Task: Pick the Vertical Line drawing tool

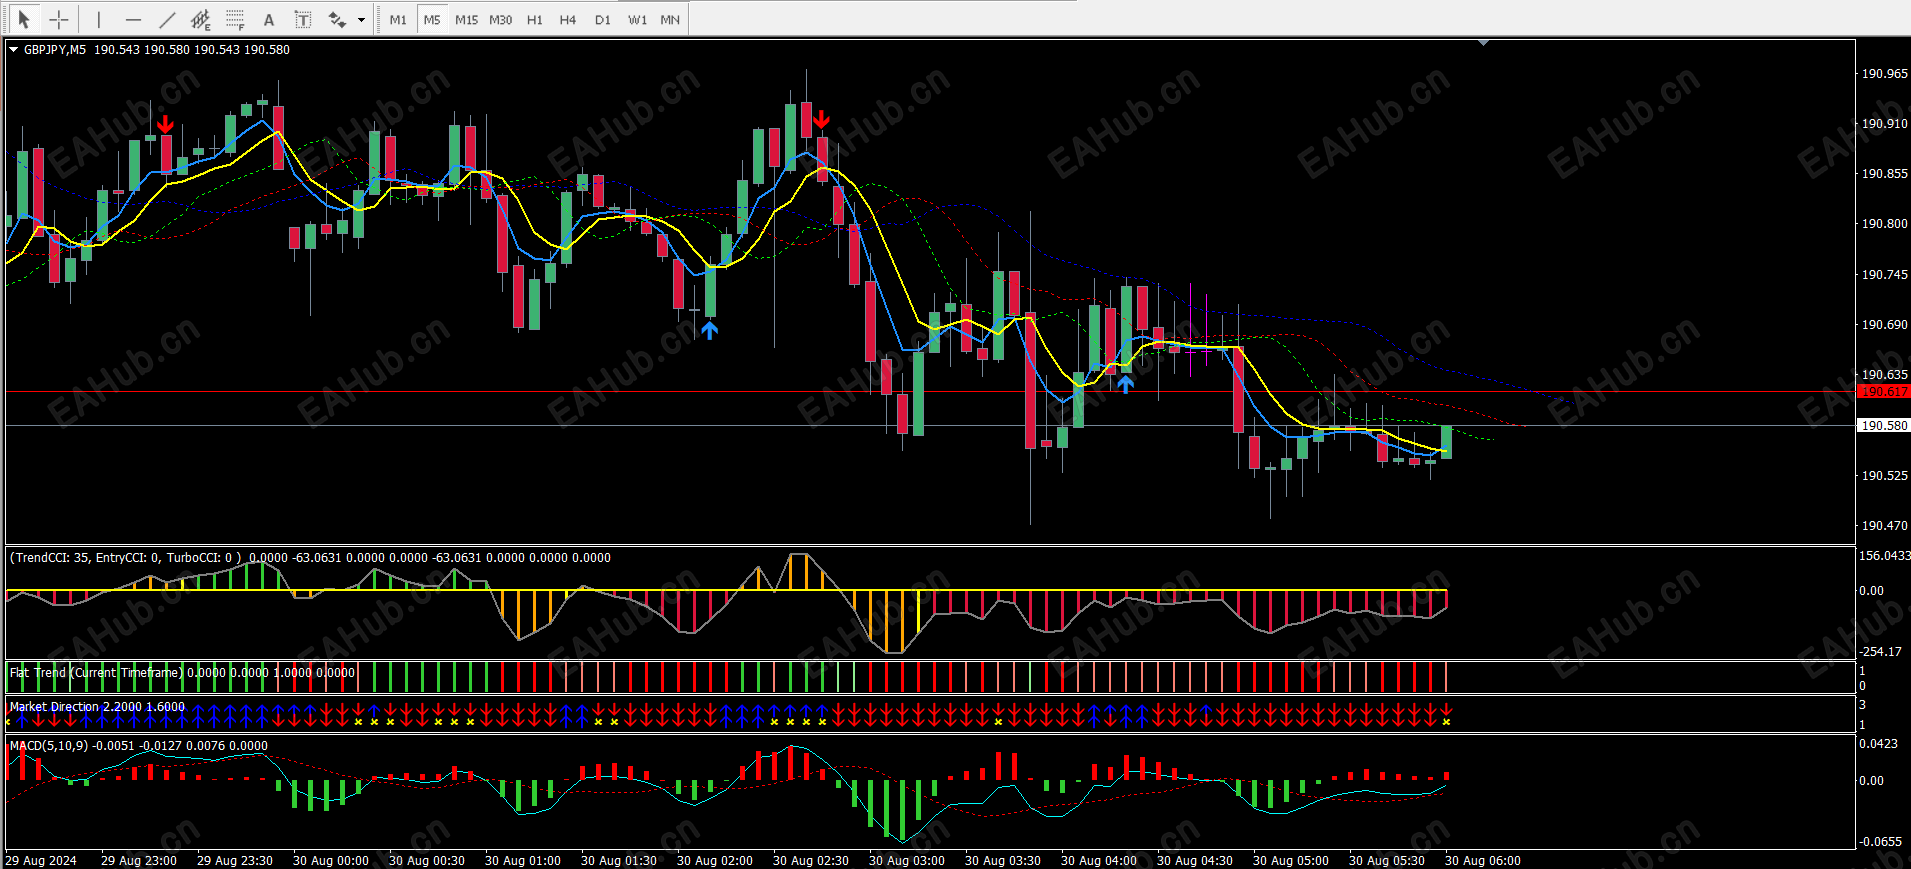Action: click(99, 19)
